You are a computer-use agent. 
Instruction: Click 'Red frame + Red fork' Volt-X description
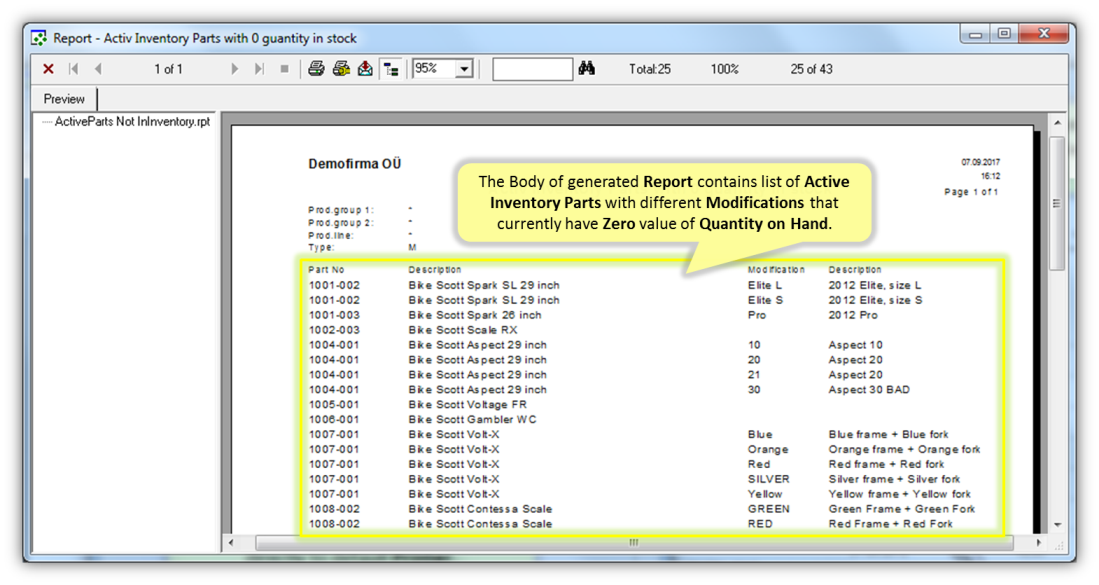(886, 464)
